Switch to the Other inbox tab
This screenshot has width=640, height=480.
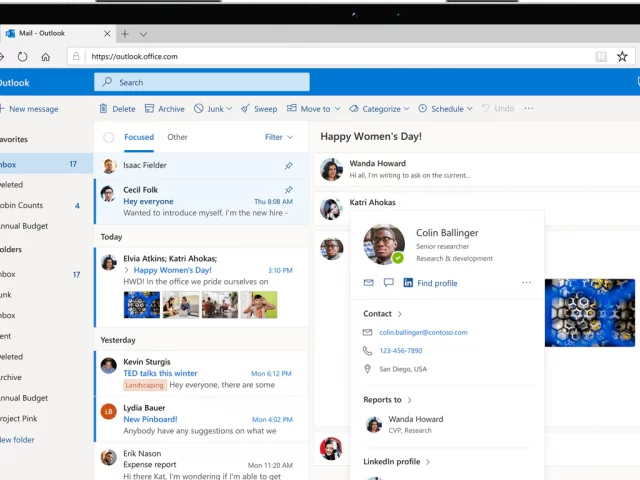coord(177,137)
